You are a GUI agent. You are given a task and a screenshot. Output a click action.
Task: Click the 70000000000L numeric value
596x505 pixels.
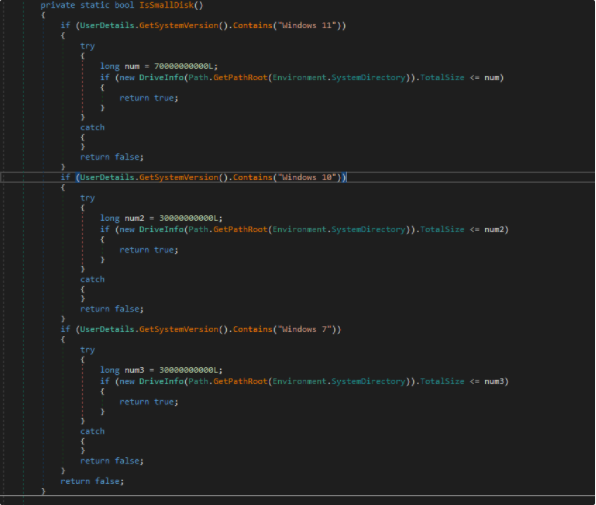coord(184,66)
